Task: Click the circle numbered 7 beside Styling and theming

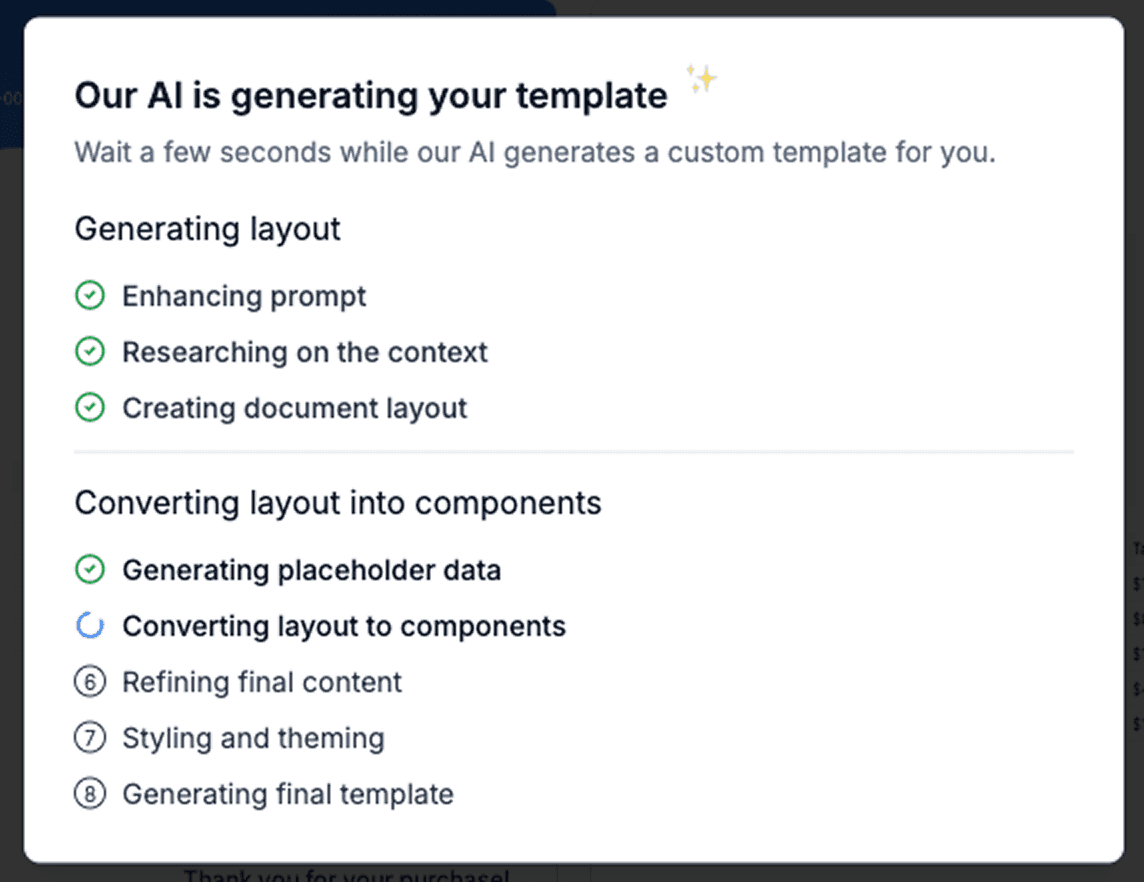Action: coord(90,737)
